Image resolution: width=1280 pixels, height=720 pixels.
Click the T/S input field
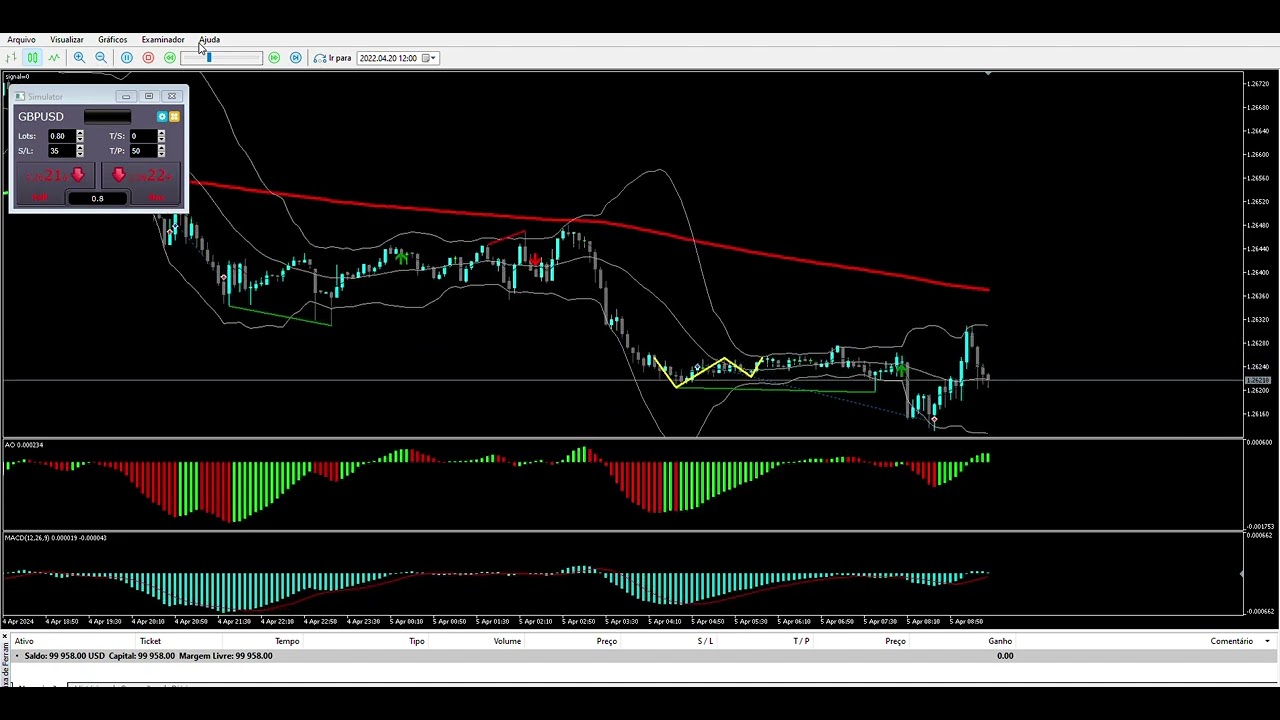point(144,136)
